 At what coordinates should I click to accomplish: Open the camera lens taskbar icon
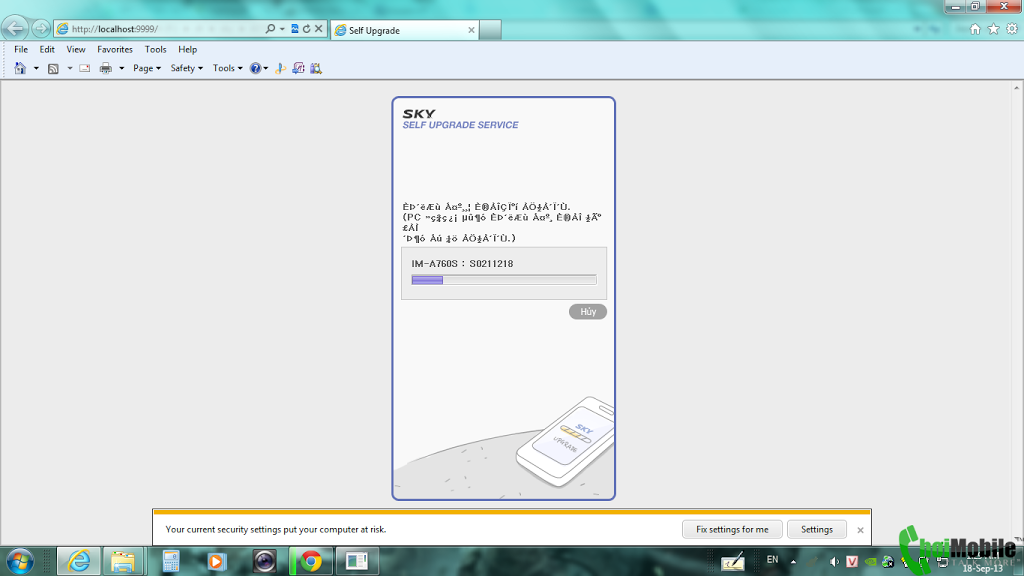(x=264, y=561)
